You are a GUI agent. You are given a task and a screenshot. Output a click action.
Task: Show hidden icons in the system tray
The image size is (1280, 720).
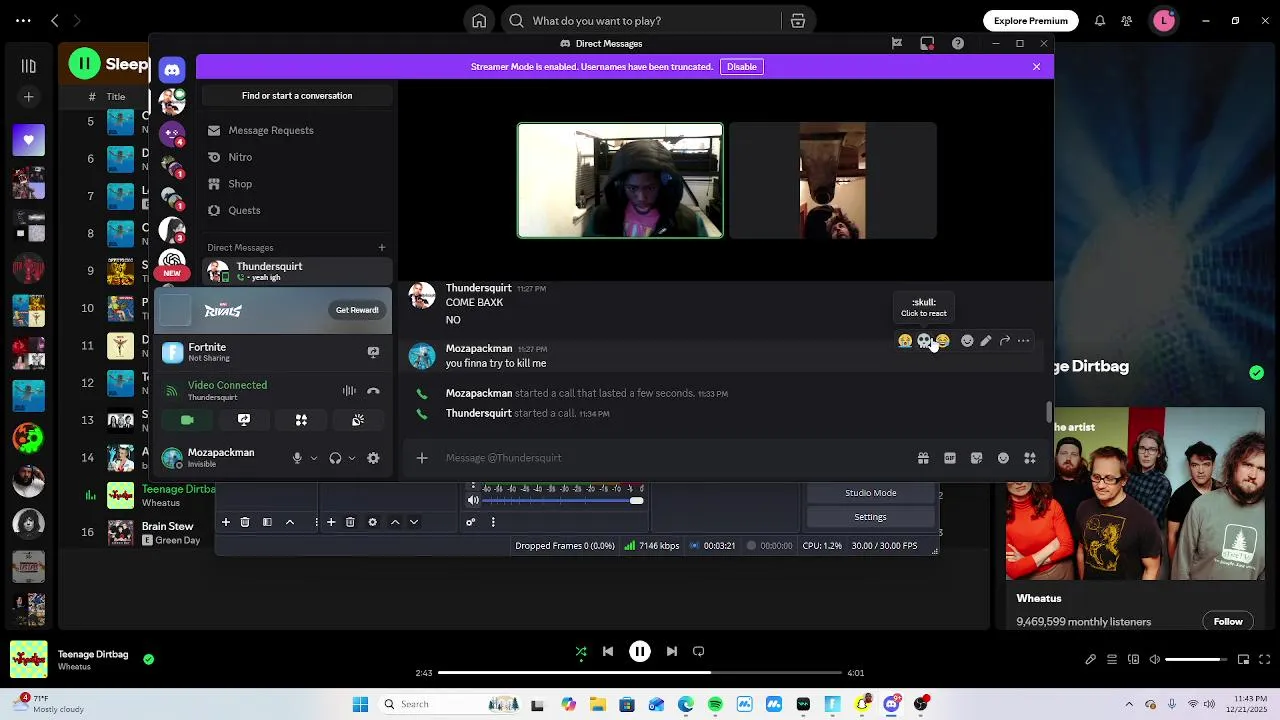(x=1129, y=704)
